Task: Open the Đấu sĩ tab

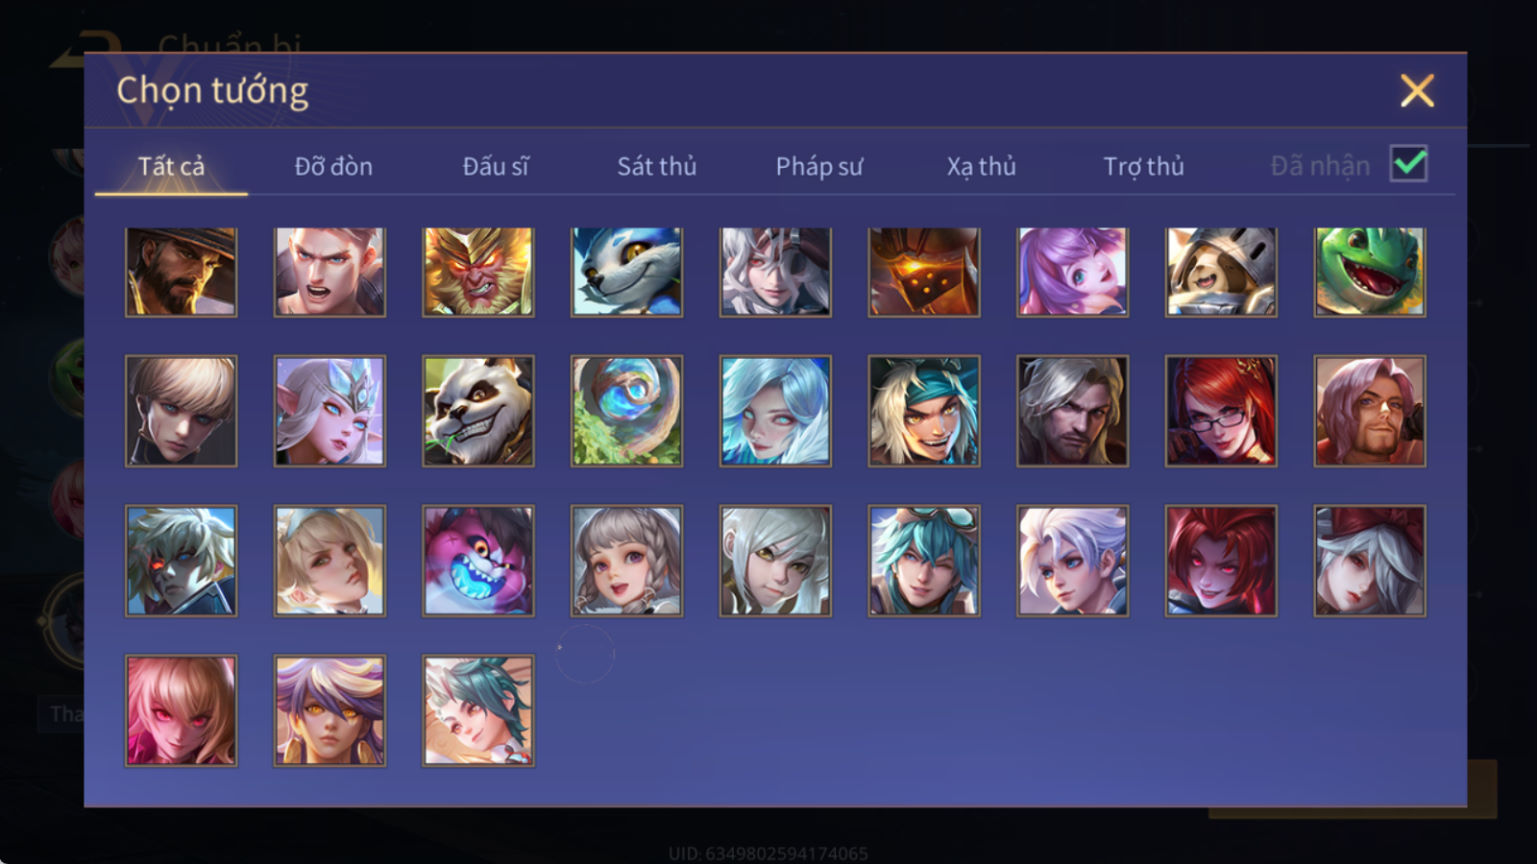Action: coord(495,166)
